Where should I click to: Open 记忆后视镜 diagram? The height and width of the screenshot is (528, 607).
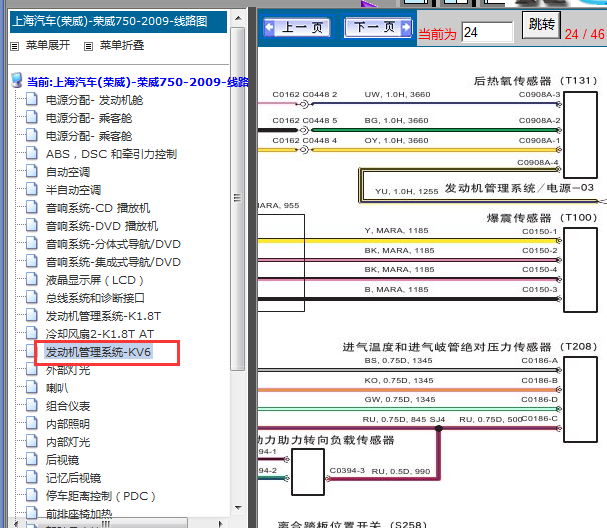click(x=73, y=478)
